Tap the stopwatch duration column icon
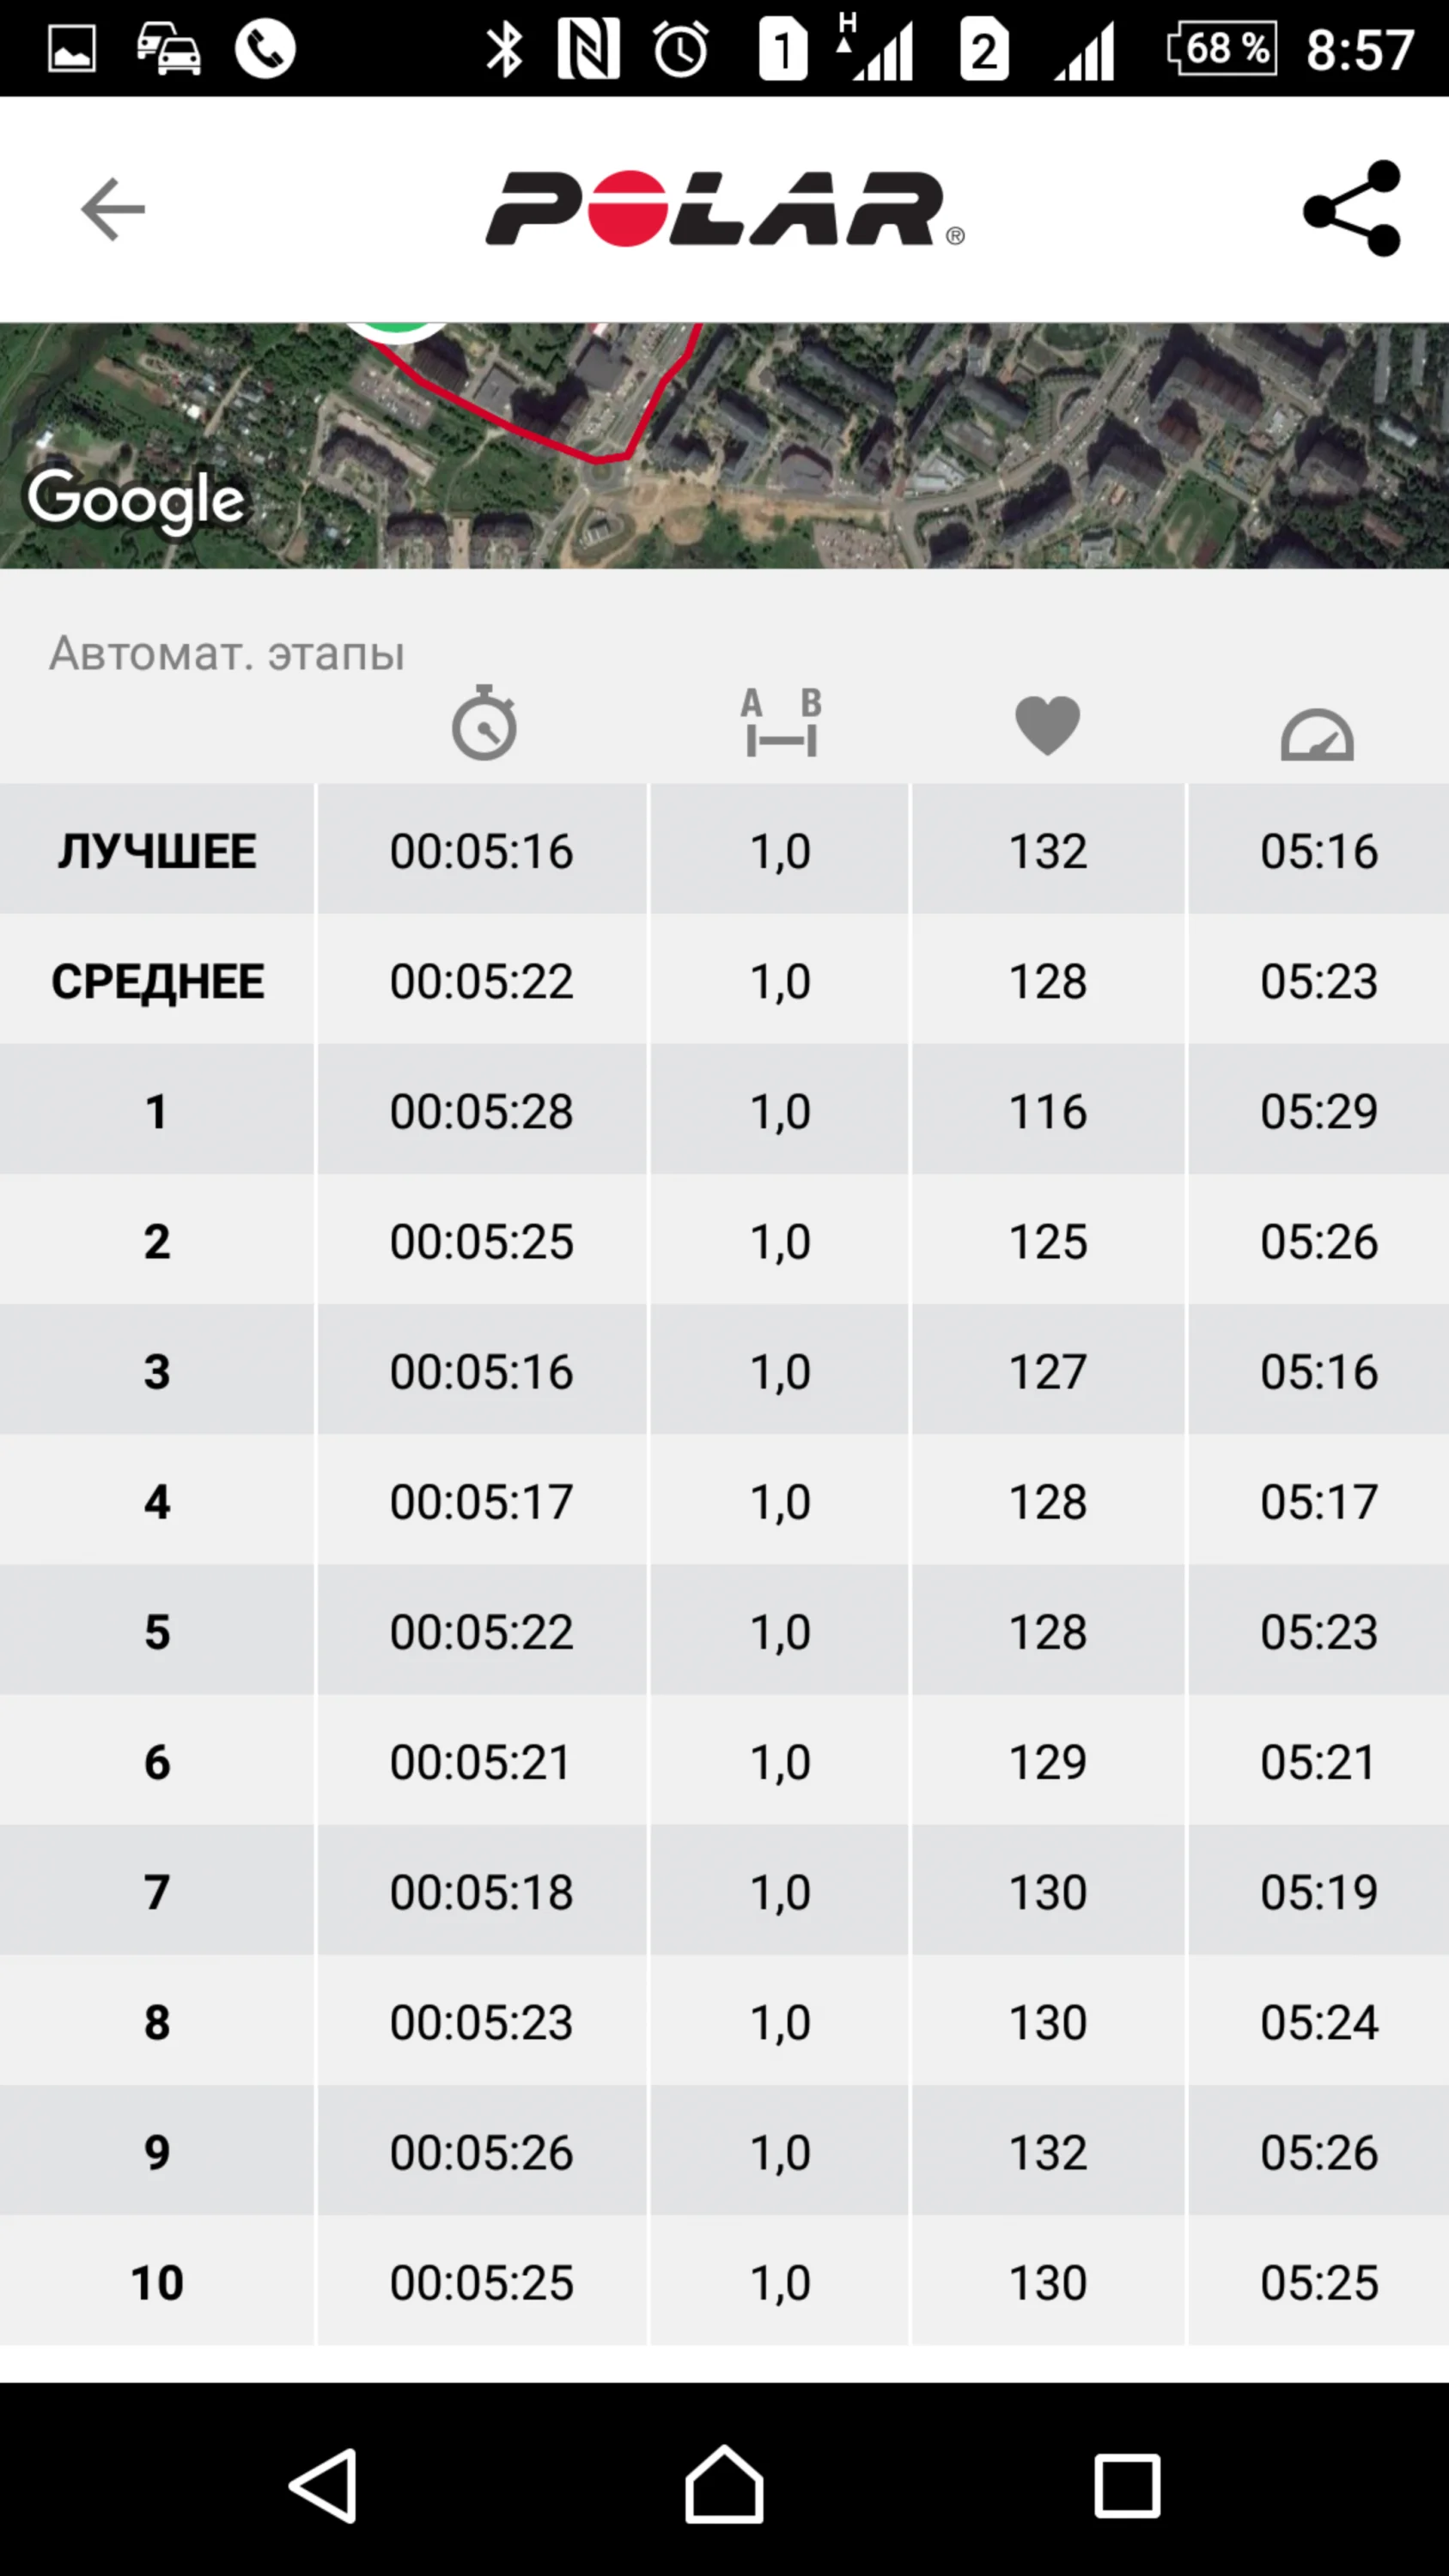 (x=484, y=723)
